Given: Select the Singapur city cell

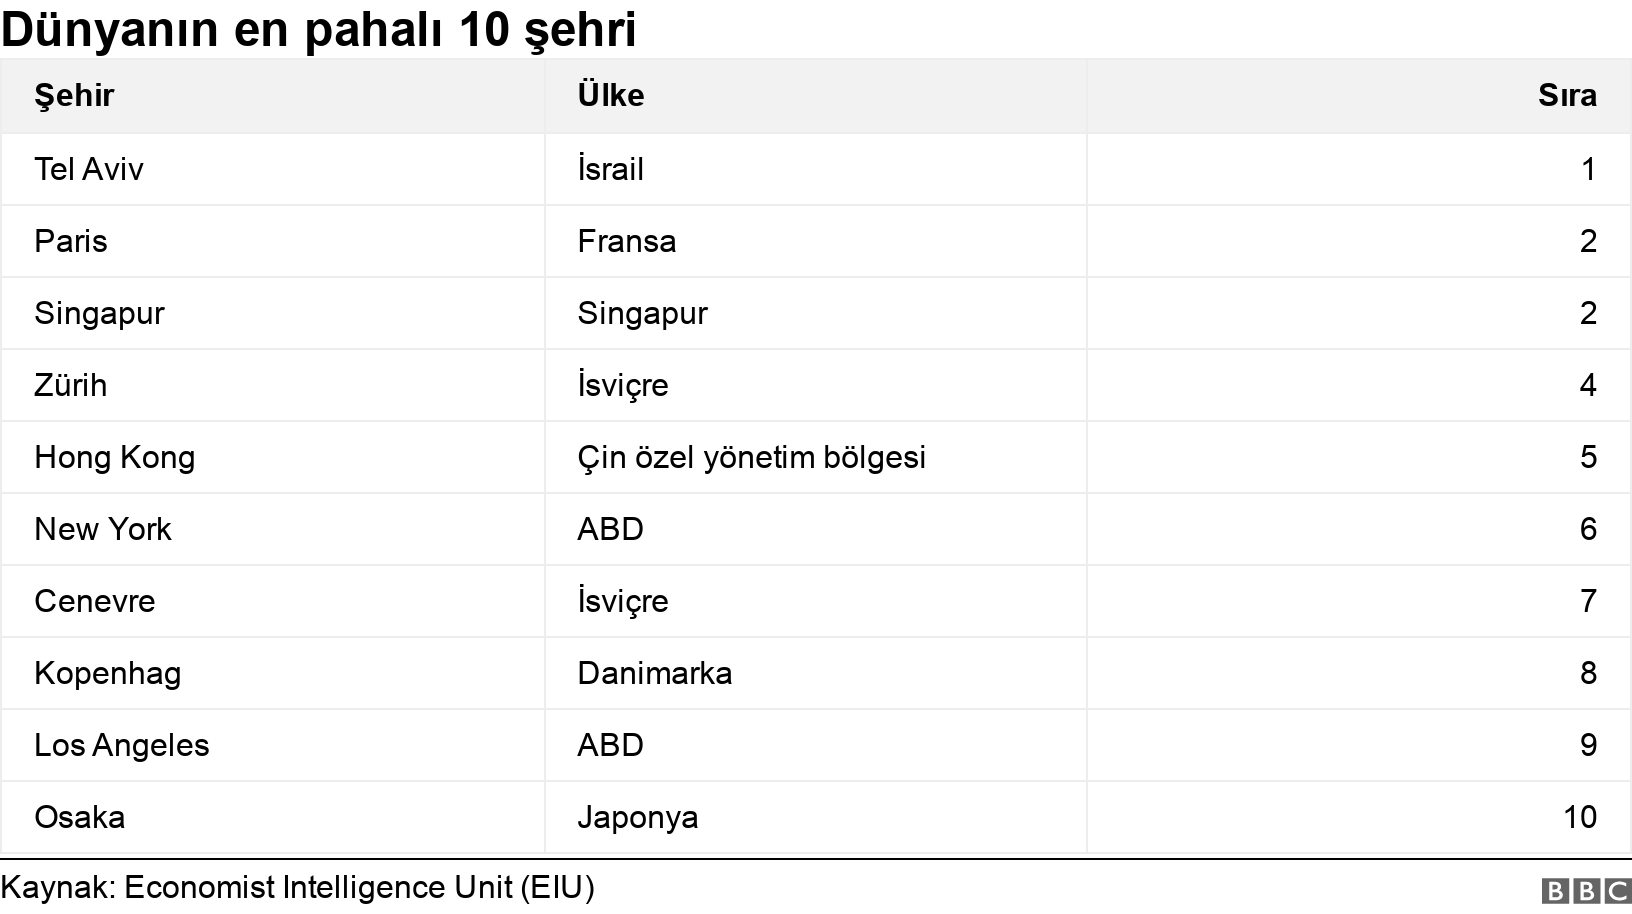Looking at the screenshot, I should (273, 313).
